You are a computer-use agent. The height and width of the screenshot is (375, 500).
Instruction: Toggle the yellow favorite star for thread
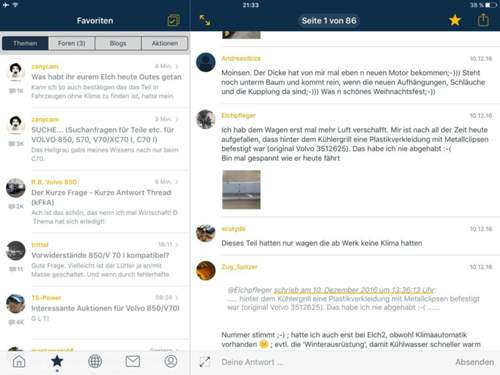(455, 20)
